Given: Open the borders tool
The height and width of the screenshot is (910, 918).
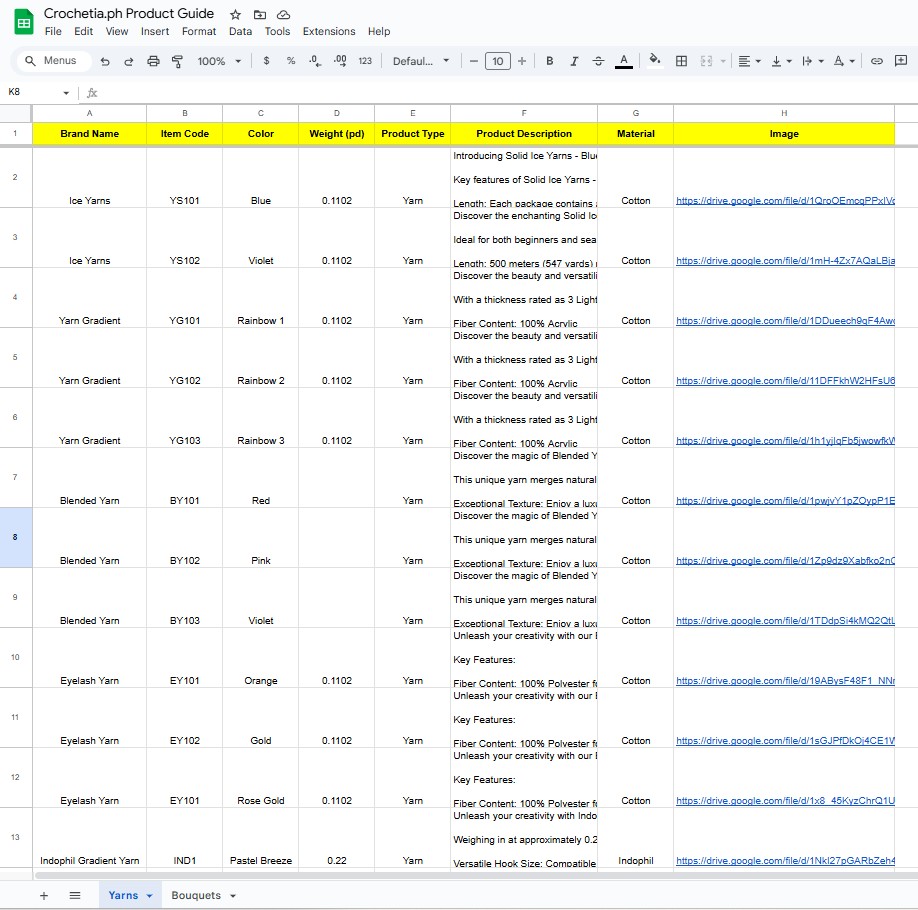Looking at the screenshot, I should (x=681, y=60).
